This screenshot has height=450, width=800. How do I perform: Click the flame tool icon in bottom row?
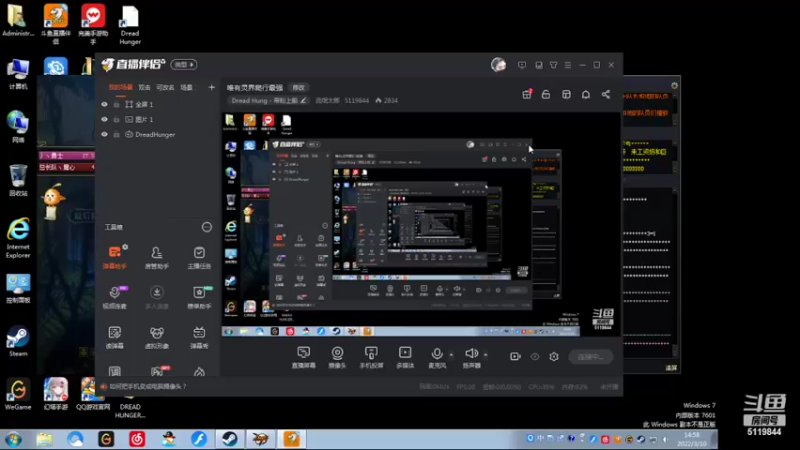pos(199,371)
